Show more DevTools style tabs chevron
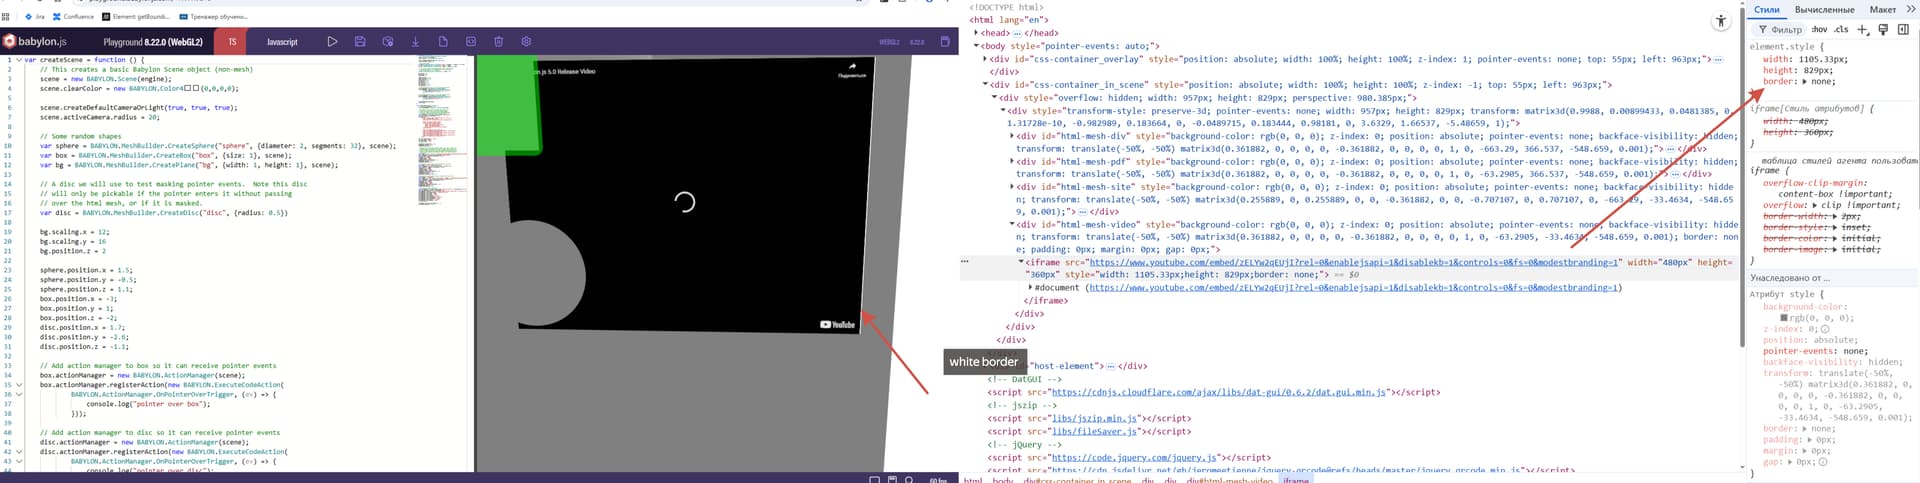This screenshot has width=1920, height=483. (1910, 9)
